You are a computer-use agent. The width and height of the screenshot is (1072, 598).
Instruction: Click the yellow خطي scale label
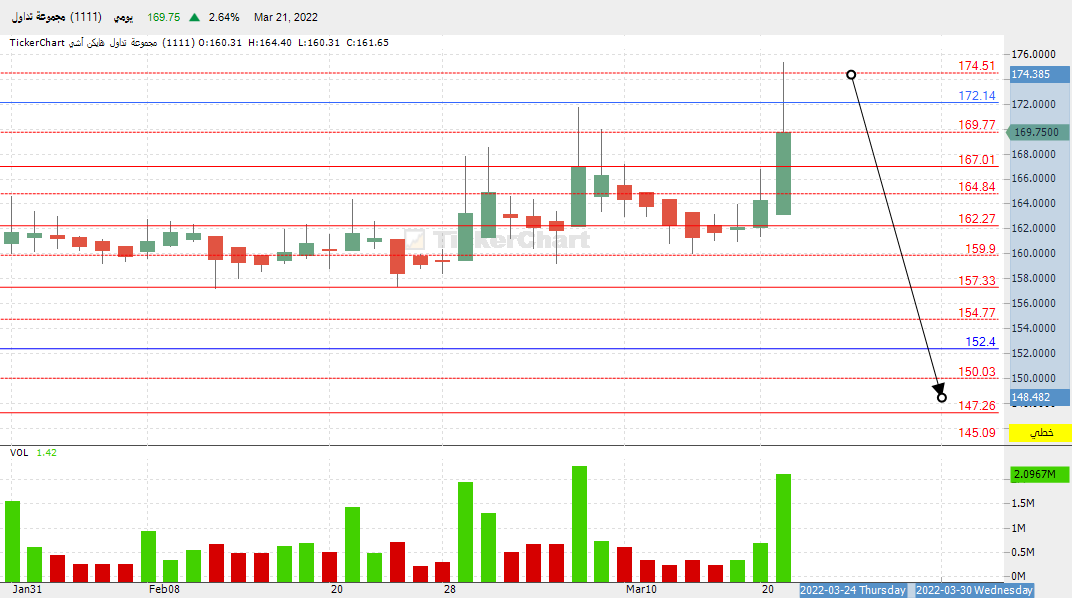[1041, 433]
